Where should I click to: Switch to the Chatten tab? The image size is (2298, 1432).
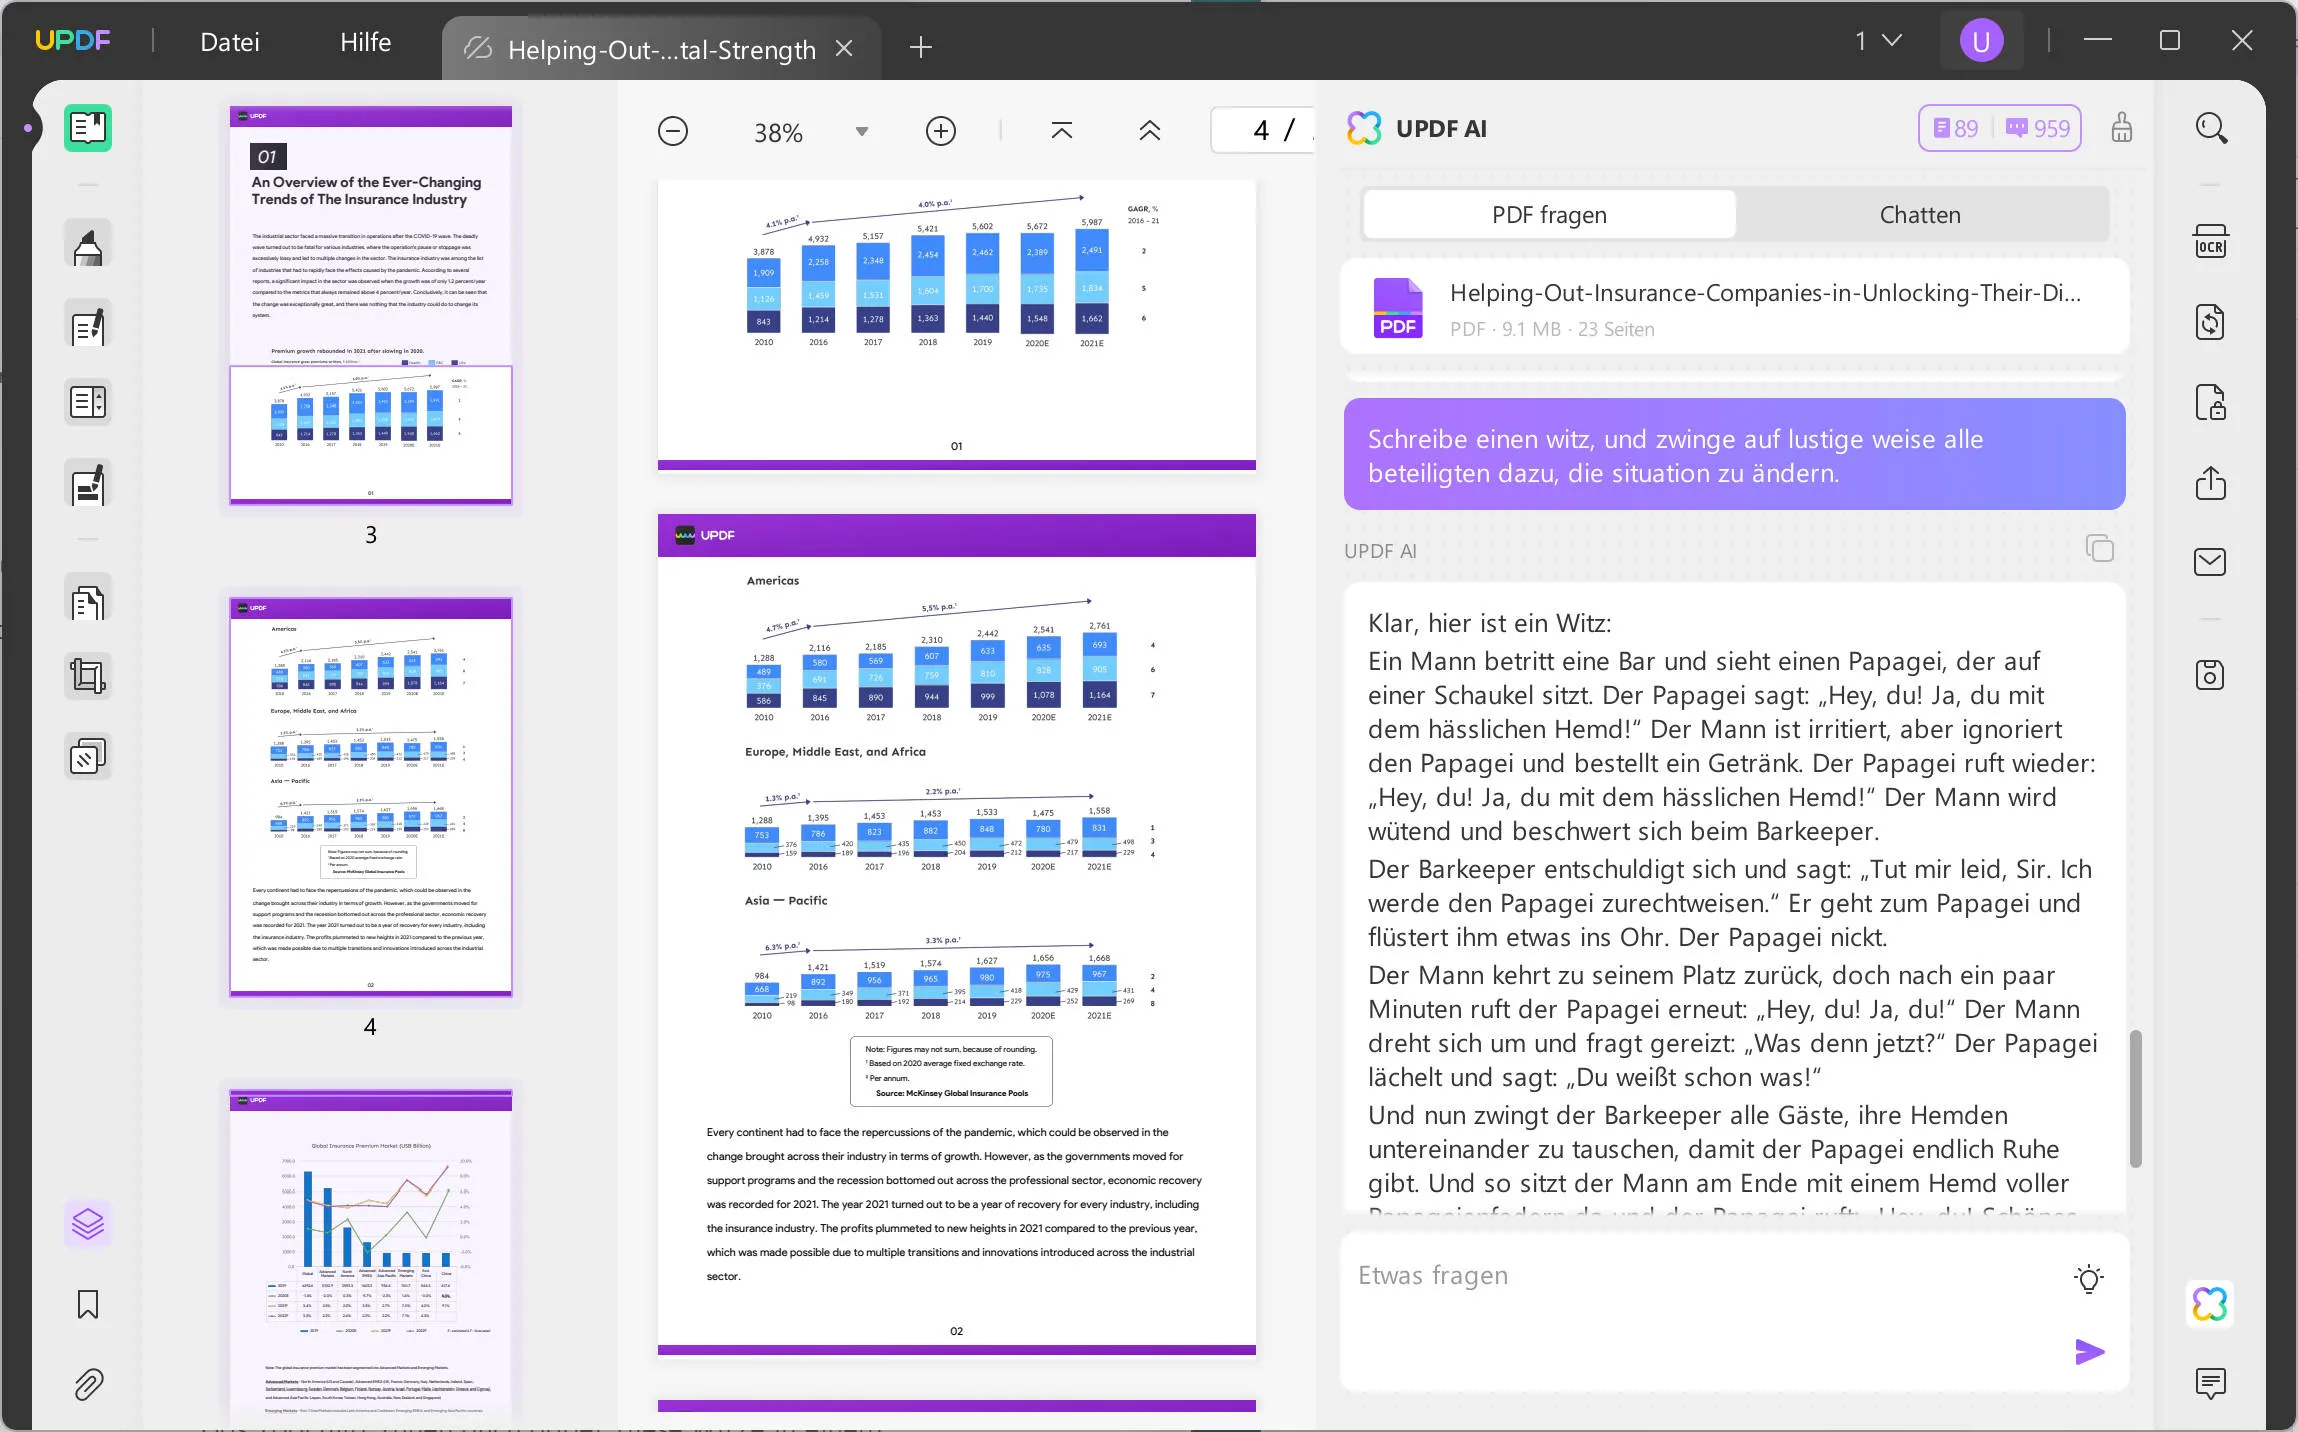click(x=1917, y=214)
